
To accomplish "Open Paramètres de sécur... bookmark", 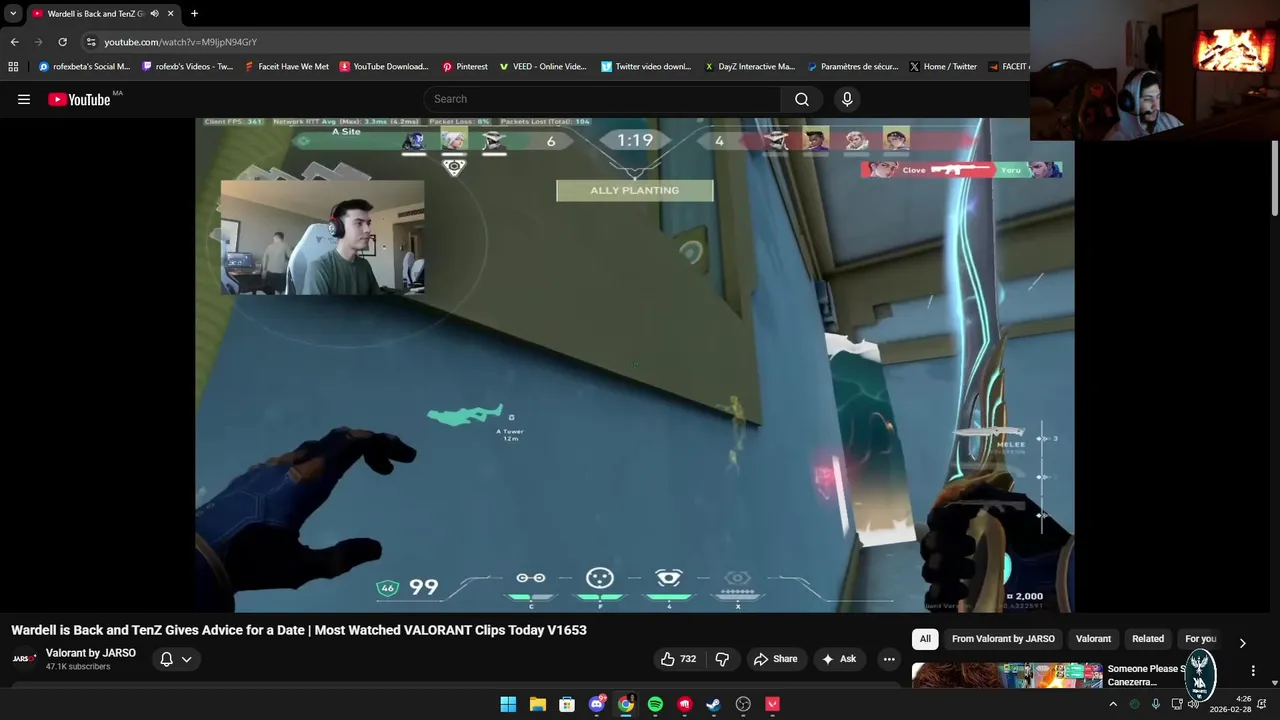I will tap(853, 67).
